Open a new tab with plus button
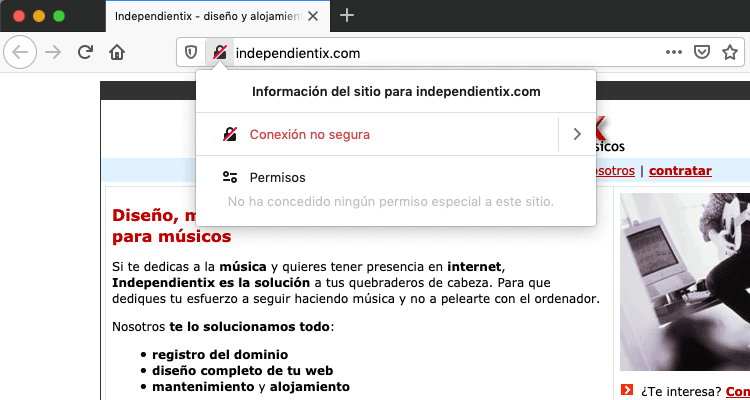 347,16
